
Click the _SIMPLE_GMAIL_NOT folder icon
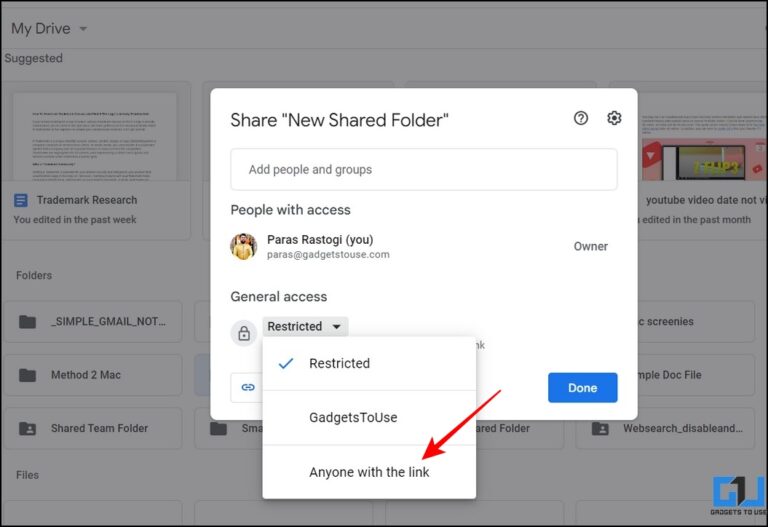coord(27,322)
